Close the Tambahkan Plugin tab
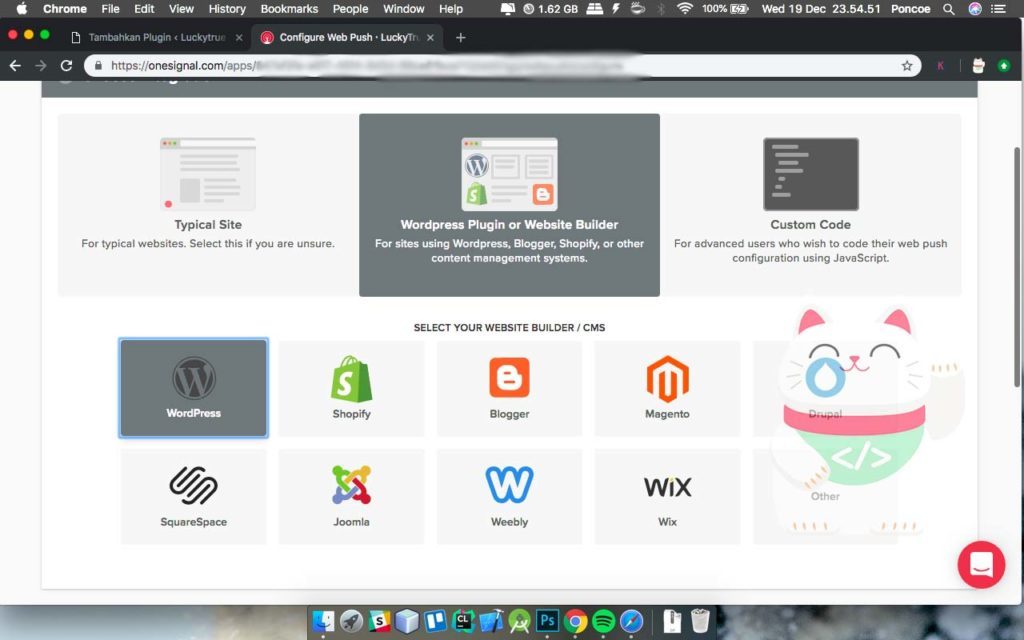 [239, 37]
